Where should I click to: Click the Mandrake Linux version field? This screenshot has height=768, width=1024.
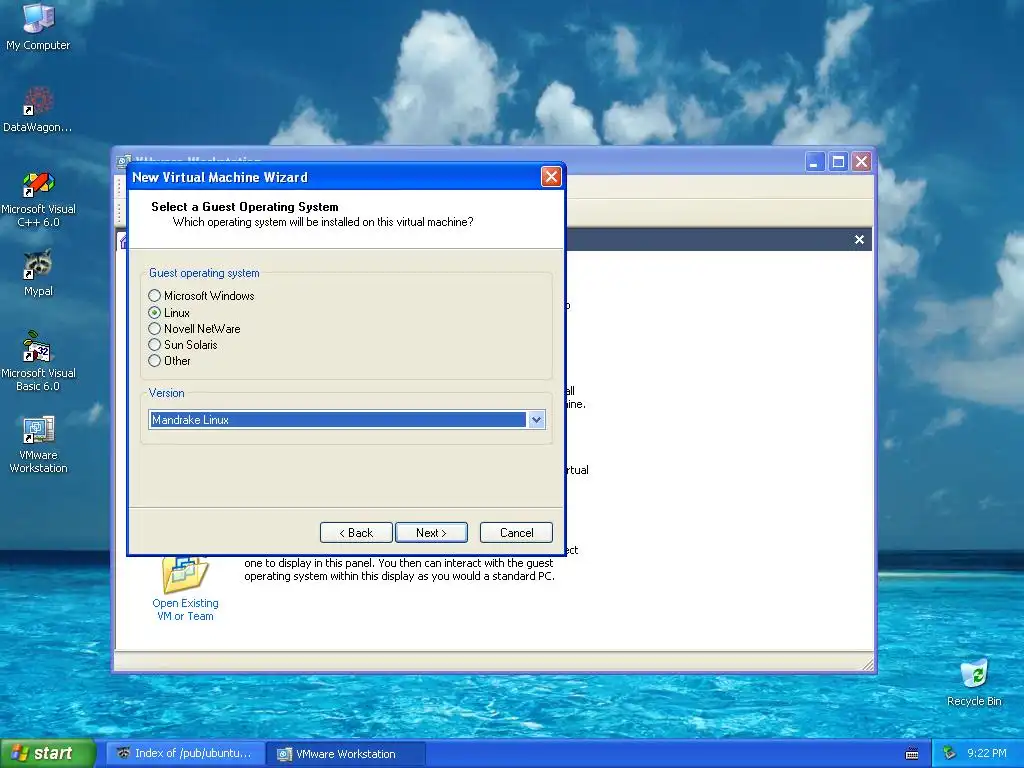pos(338,420)
